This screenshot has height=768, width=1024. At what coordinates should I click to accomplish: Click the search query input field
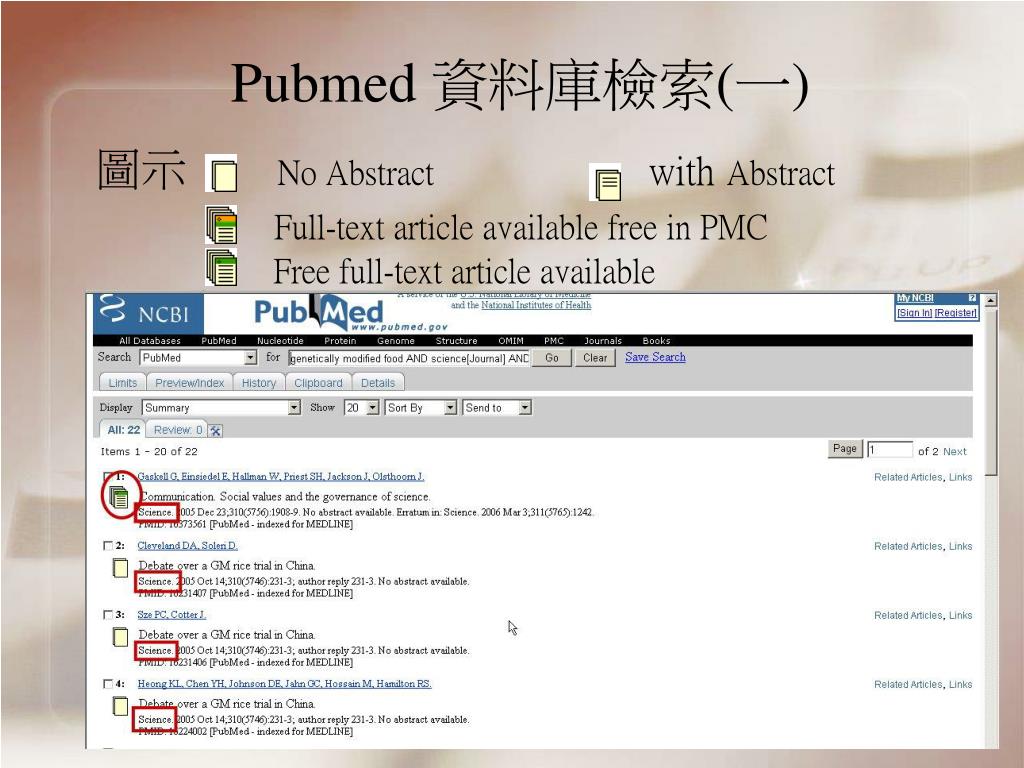[x=409, y=358]
